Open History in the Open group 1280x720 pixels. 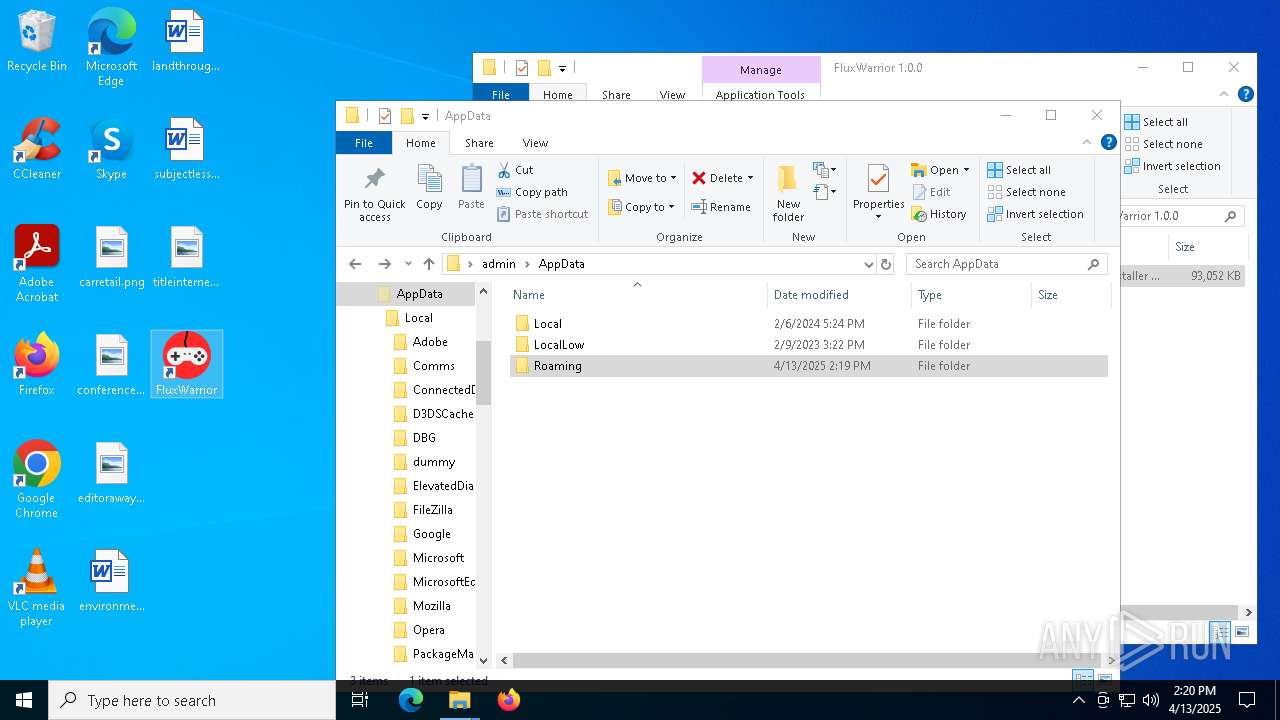(939, 214)
